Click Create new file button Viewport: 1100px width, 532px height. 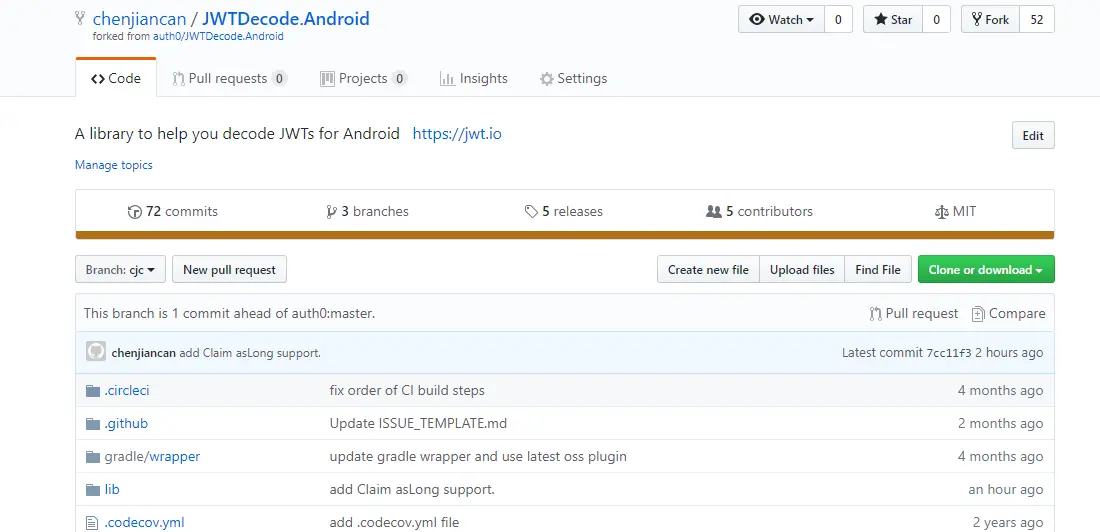point(708,270)
